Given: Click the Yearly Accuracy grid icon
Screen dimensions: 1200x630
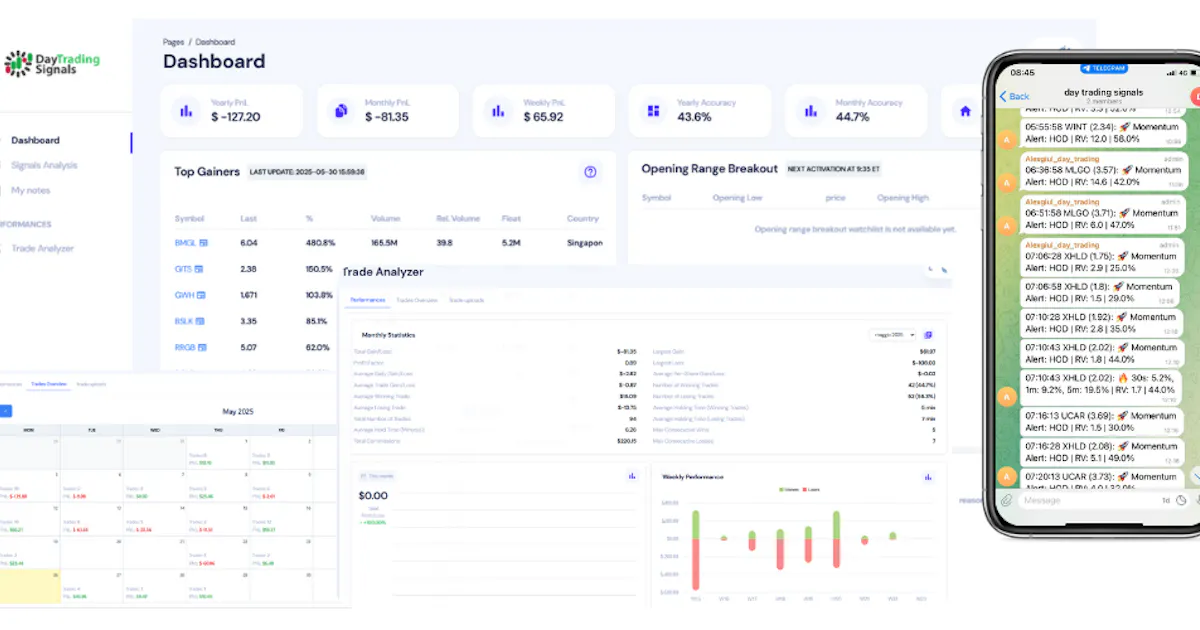Looking at the screenshot, I should click(x=653, y=111).
